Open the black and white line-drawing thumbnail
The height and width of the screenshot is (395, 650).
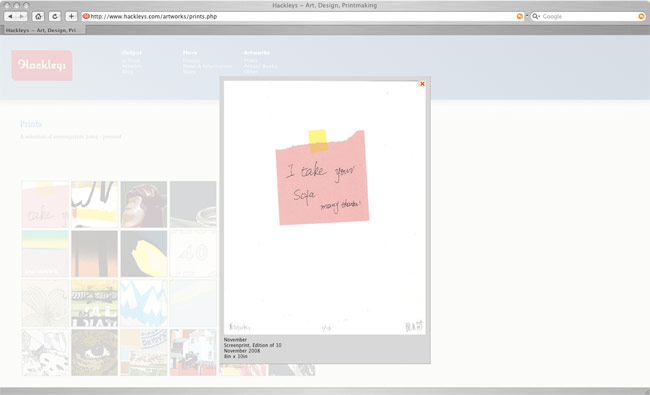point(45,352)
